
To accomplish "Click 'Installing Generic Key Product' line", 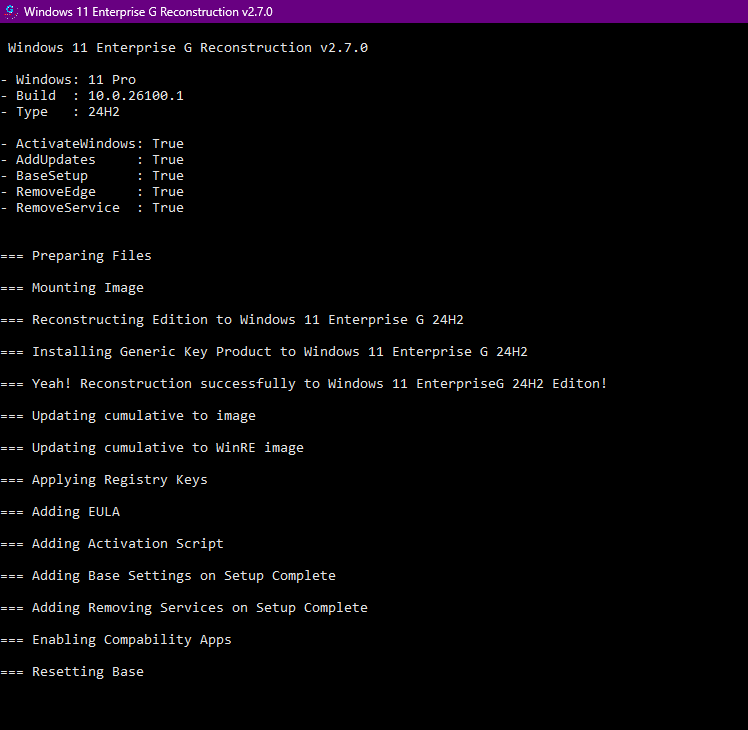I will 264,352.
